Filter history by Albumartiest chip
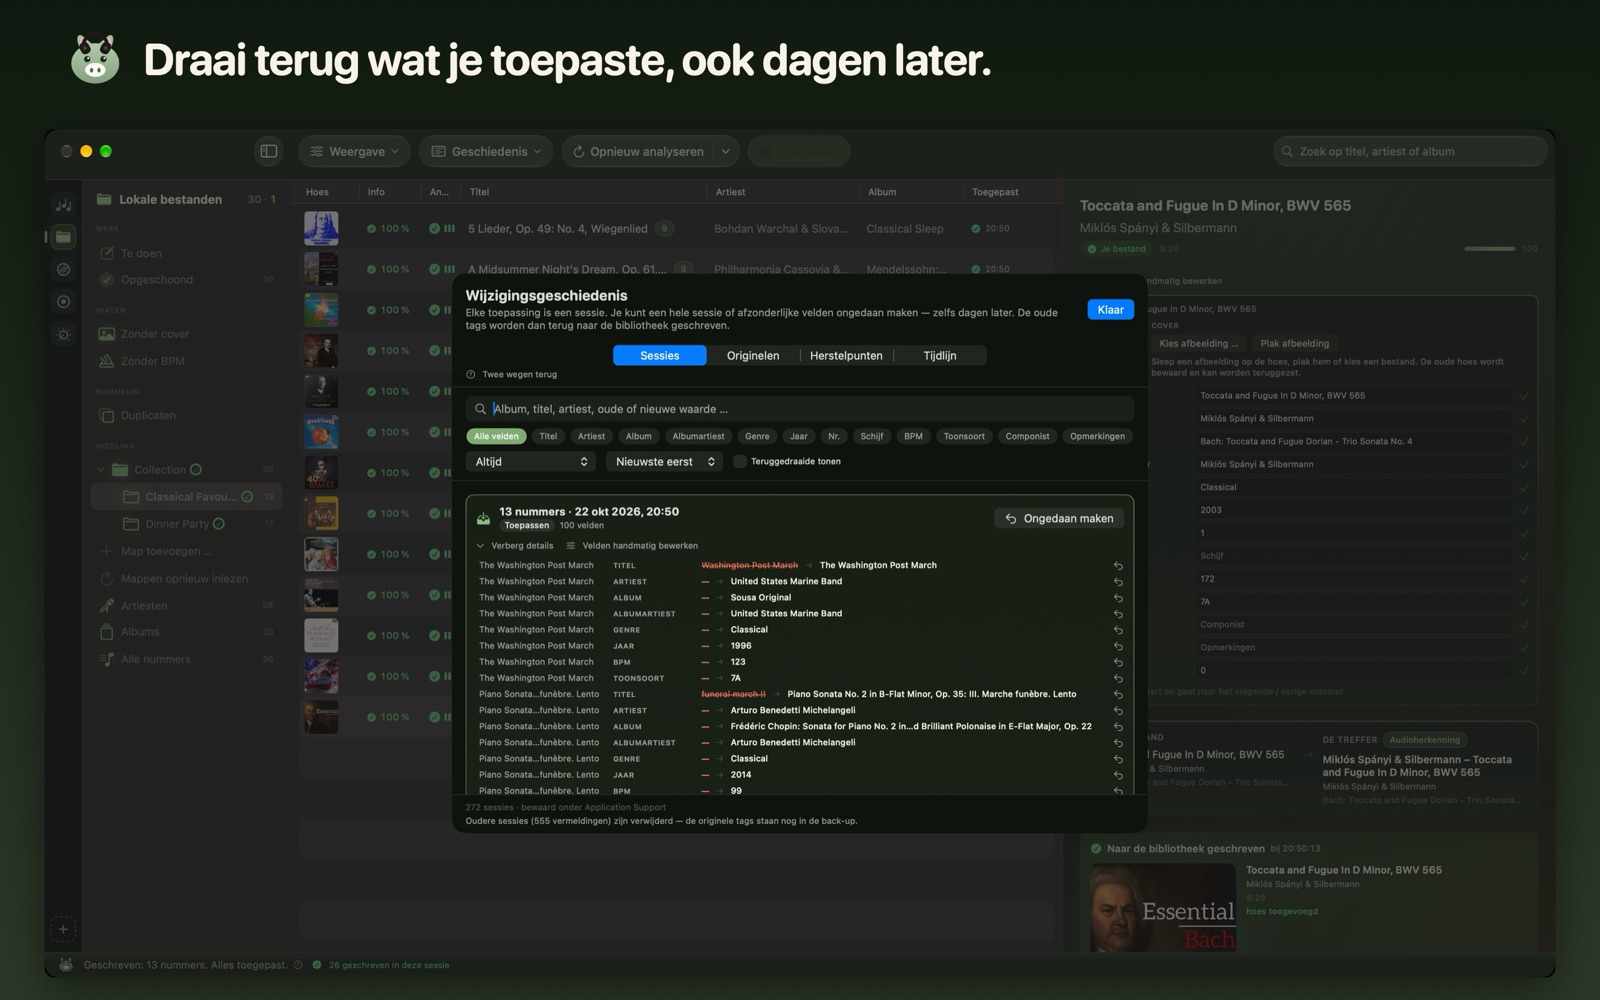 (x=698, y=436)
